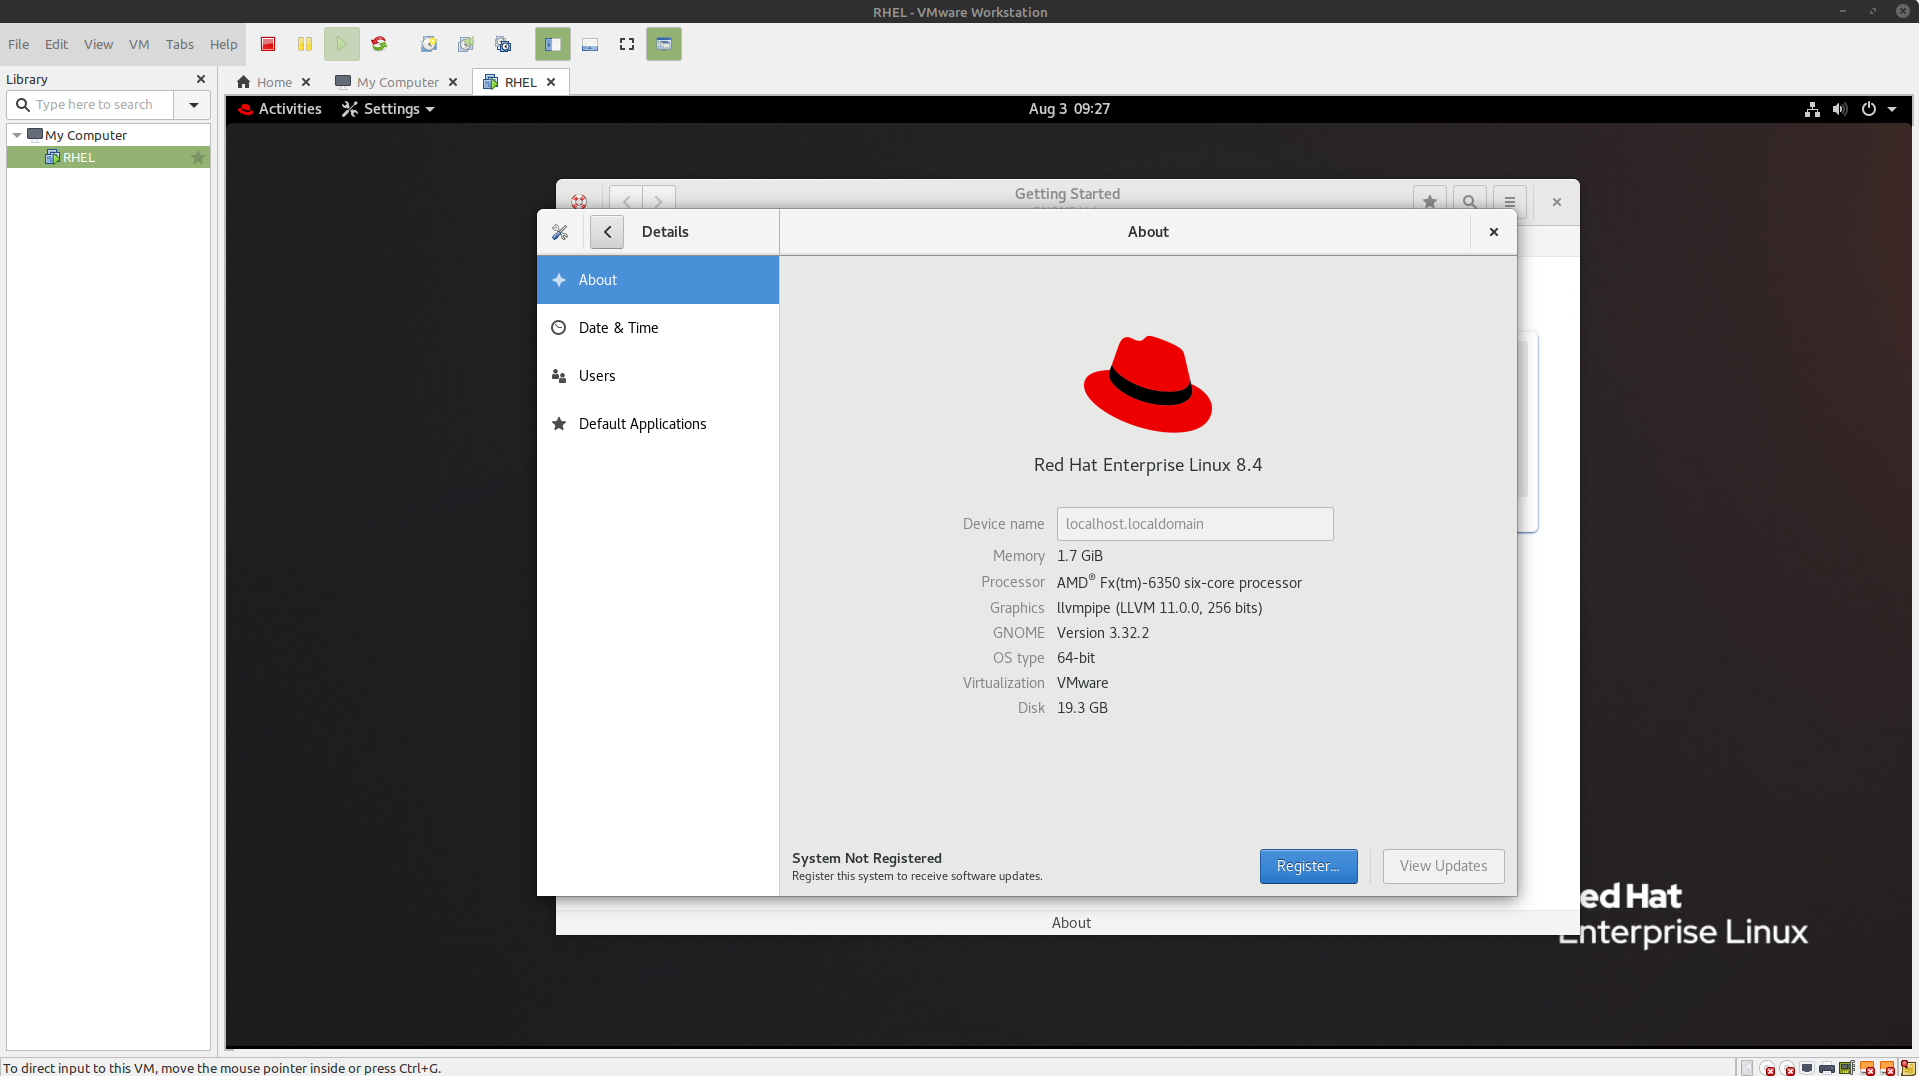Go back from Details using the arrow
The height and width of the screenshot is (1076, 1919).
tap(607, 232)
